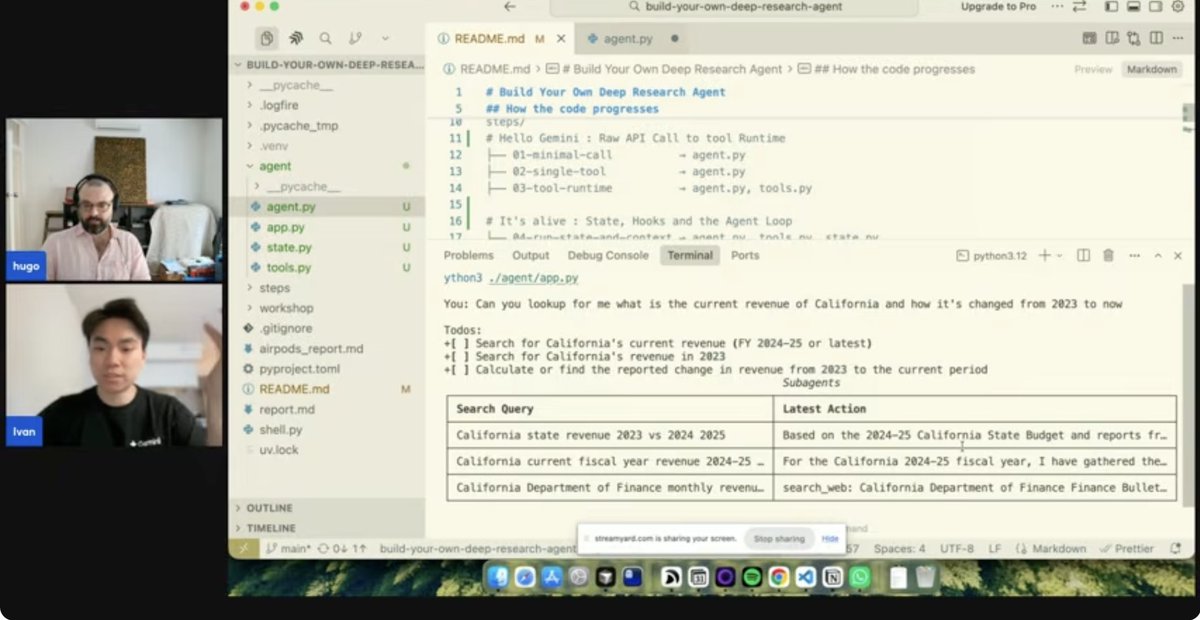Toggle the bottom panel layout icon
The image size is (1200, 620).
pos(1133,7)
